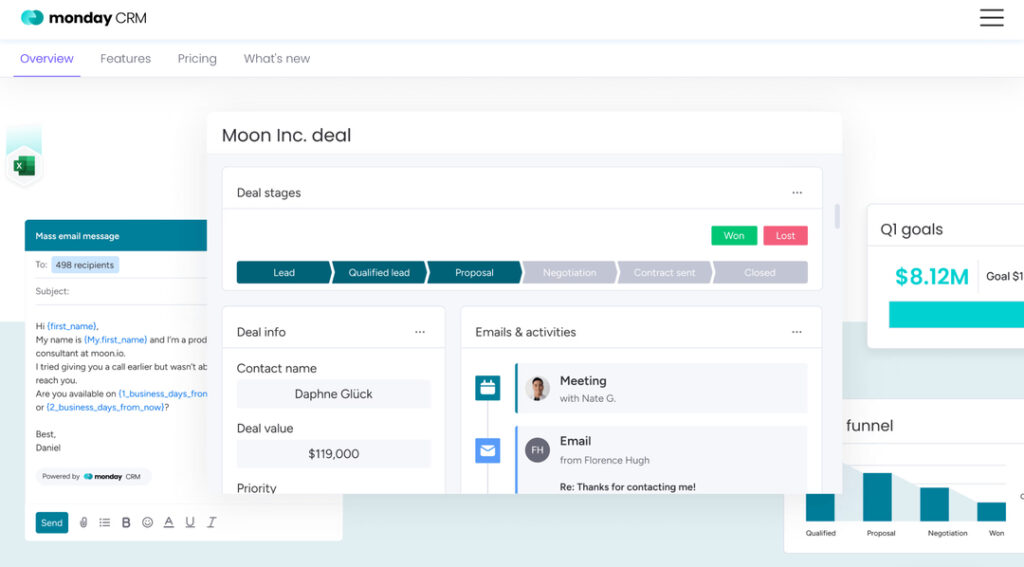The height and width of the screenshot is (567, 1024).
Task: Click the Q1 goals heading
Action: [x=912, y=229]
